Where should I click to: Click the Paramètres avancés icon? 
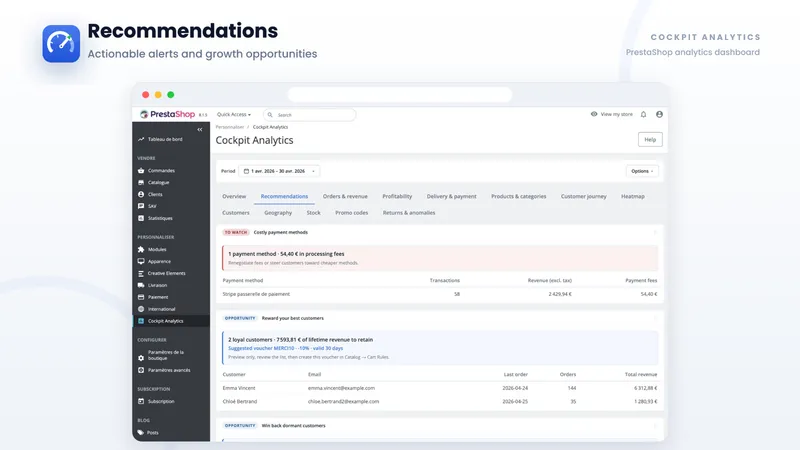pos(141,370)
